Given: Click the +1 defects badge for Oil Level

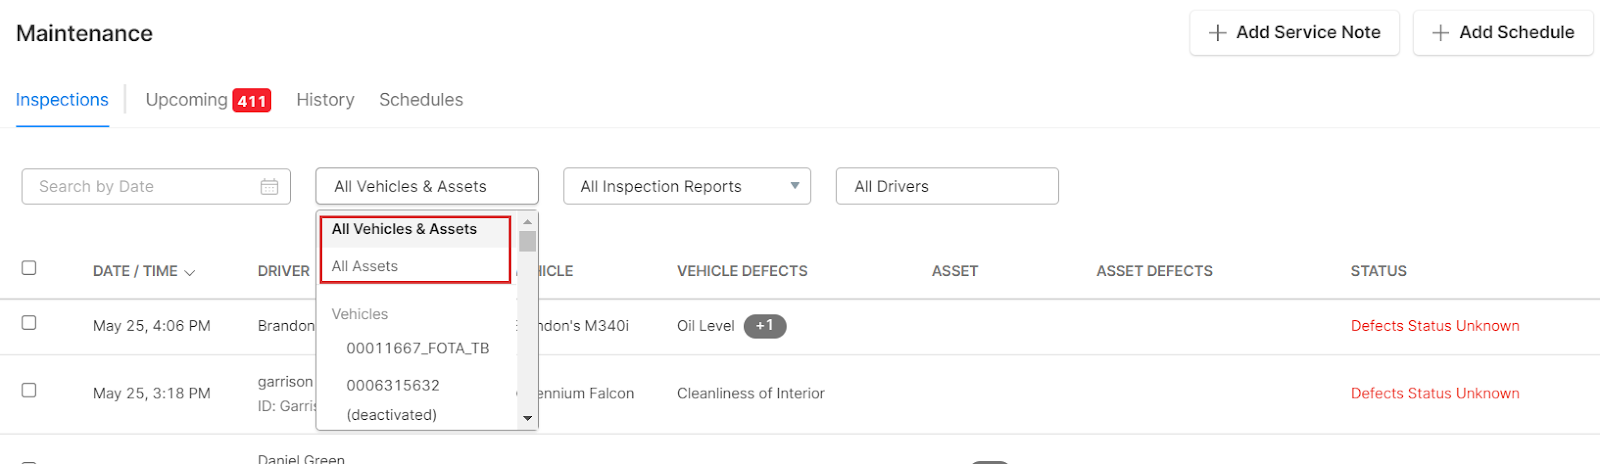Looking at the screenshot, I should click(x=765, y=326).
